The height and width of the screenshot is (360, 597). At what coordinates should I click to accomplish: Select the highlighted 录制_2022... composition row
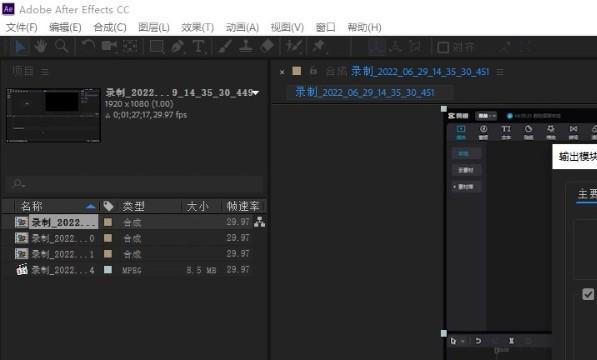[x=133, y=222]
